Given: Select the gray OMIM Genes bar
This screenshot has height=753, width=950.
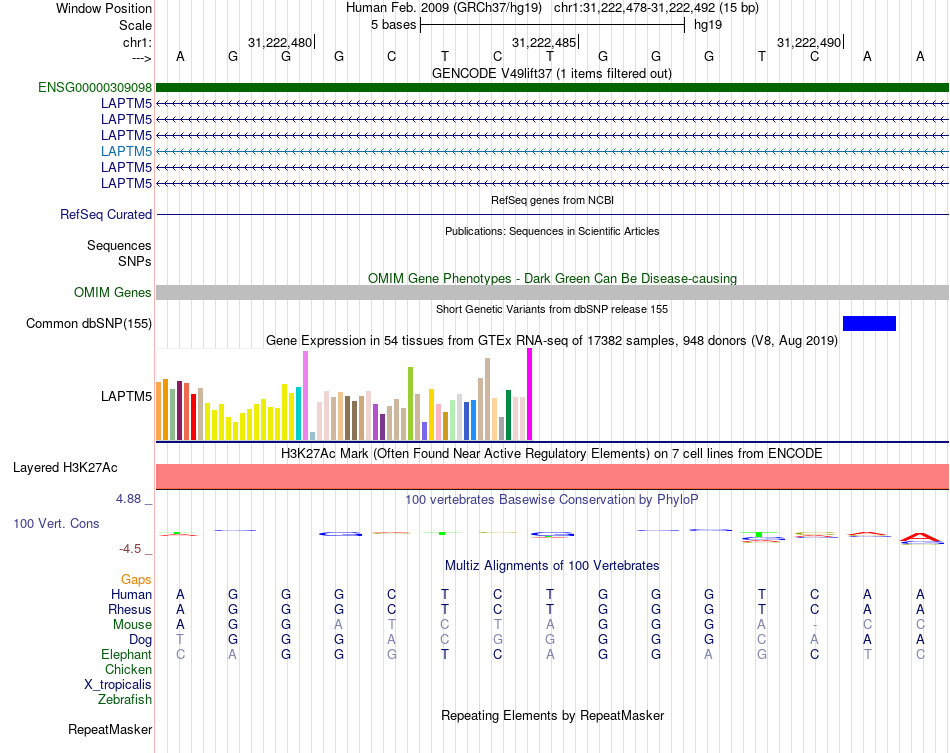Looking at the screenshot, I should click(552, 293).
